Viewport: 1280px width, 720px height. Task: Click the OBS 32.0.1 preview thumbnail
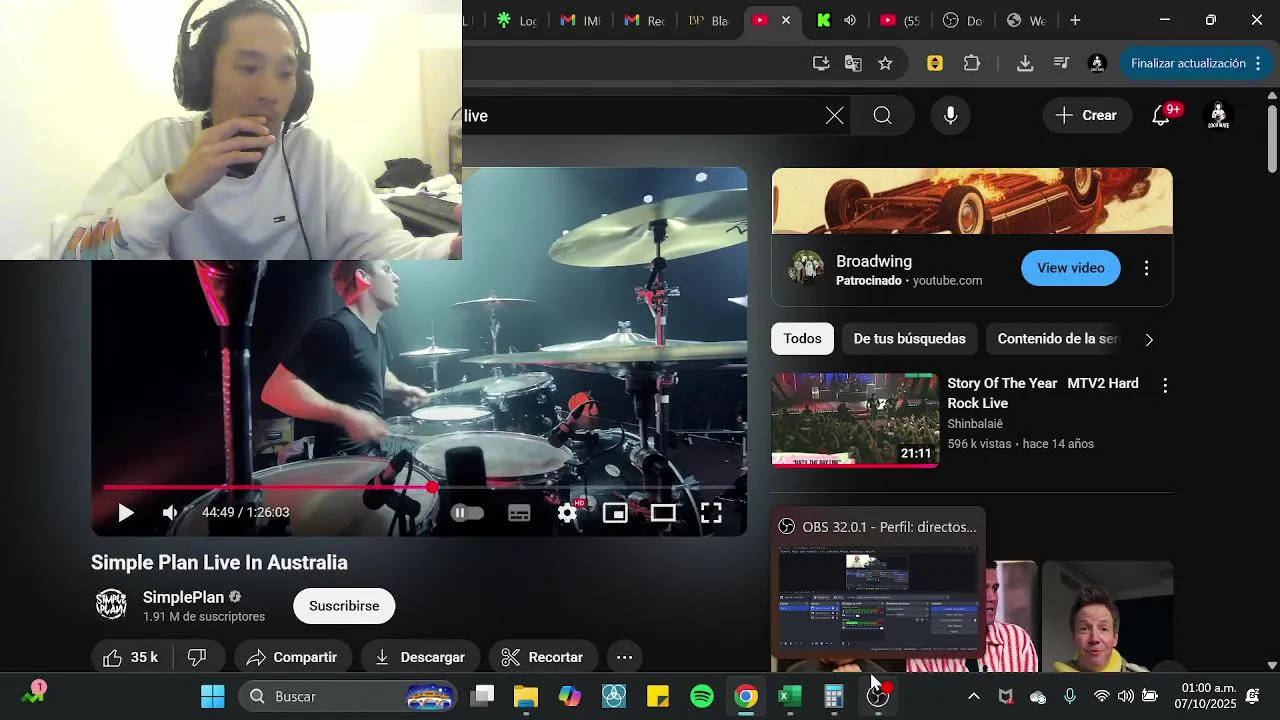point(878,600)
